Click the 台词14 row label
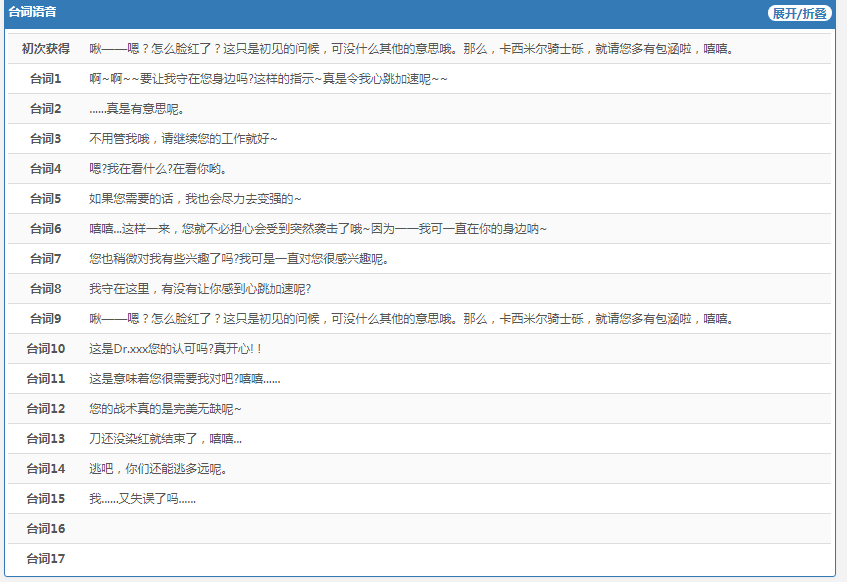Screen dimensions: 847x582 46,469
